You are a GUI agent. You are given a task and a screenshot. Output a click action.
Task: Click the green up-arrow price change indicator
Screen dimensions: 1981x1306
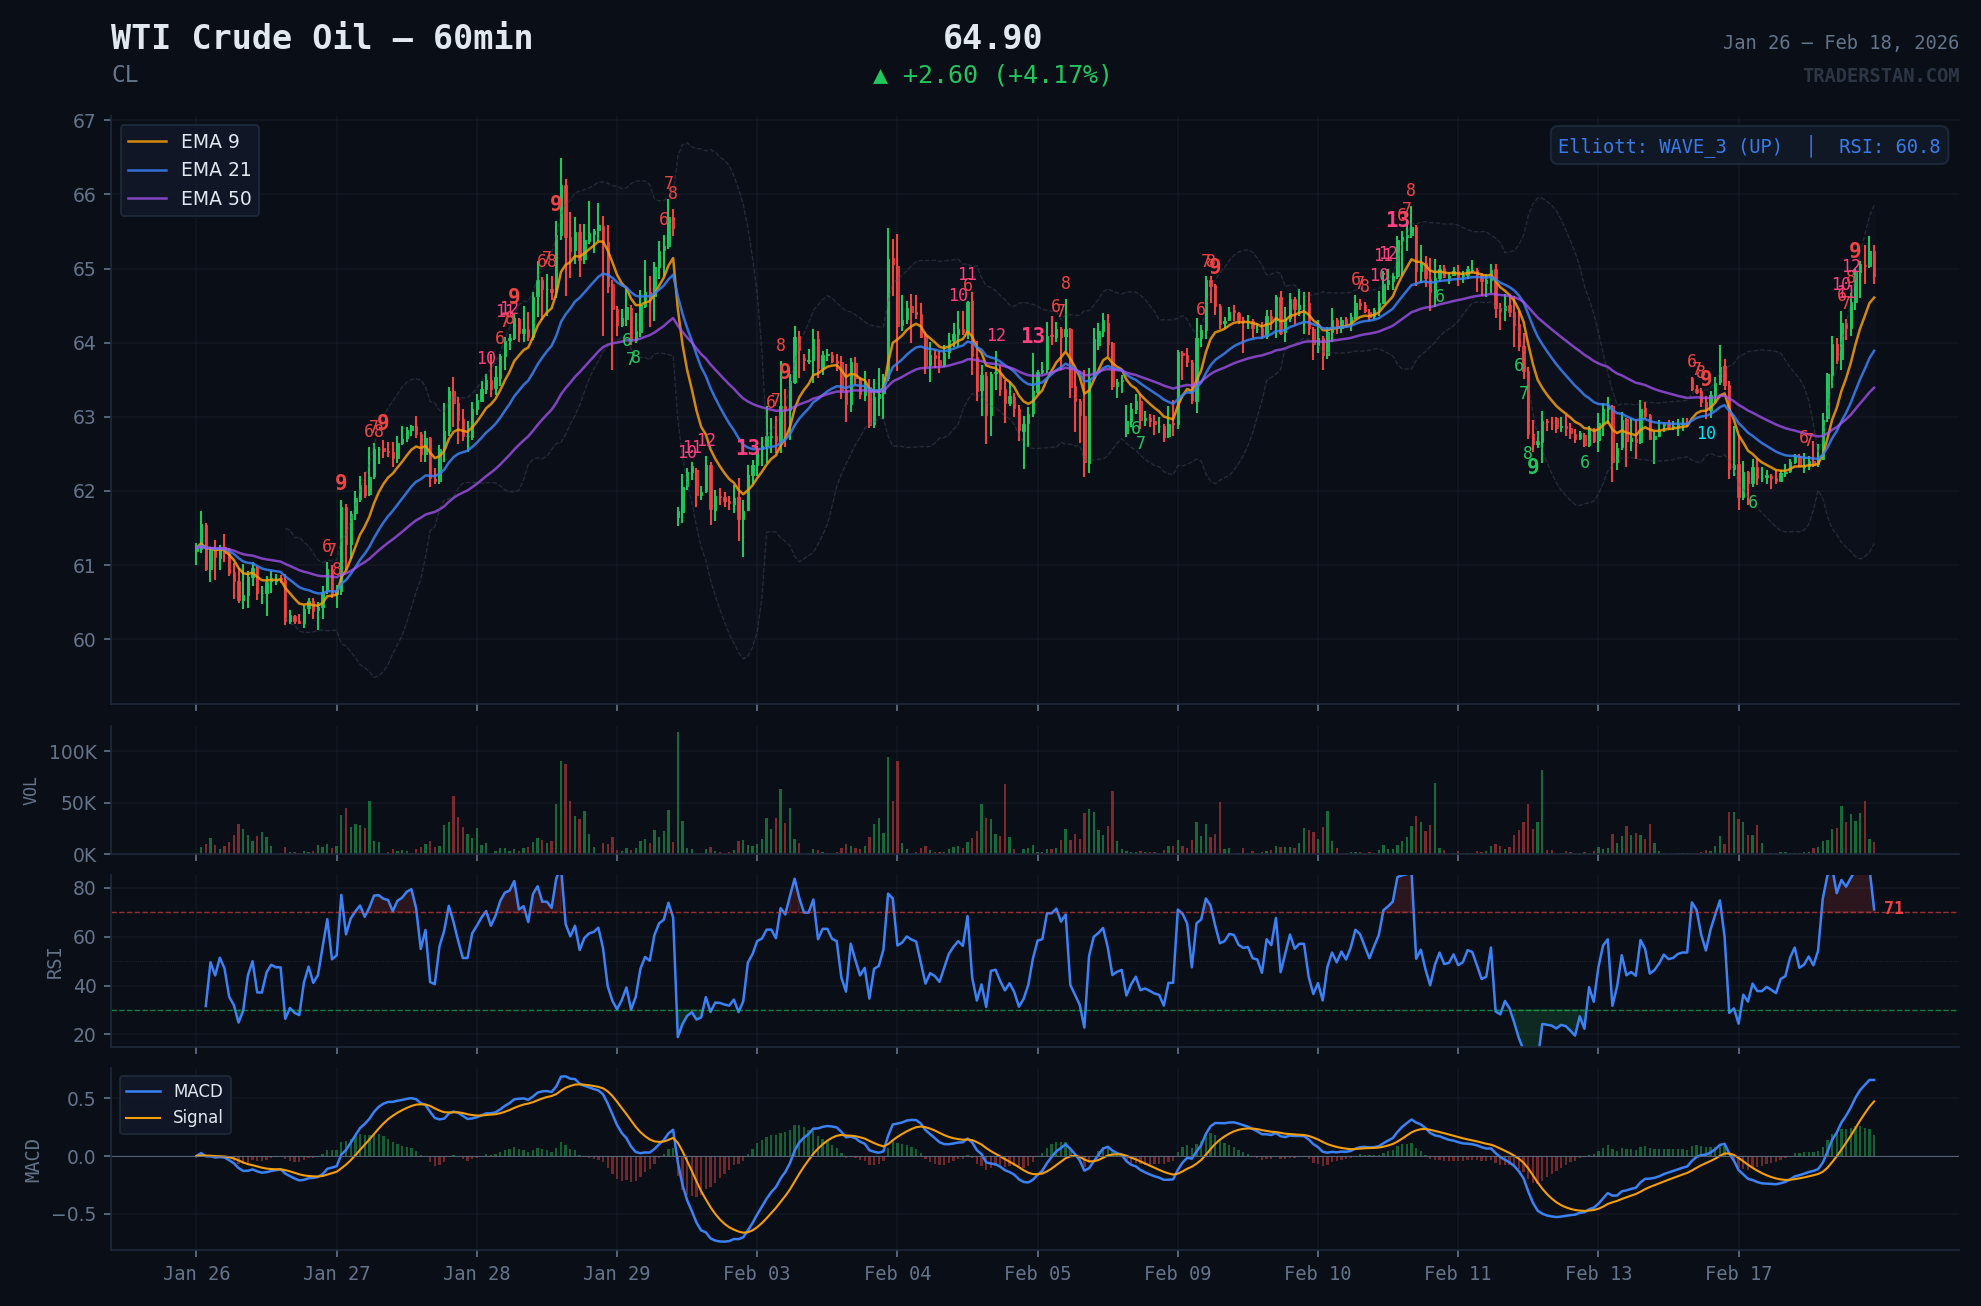pos(881,74)
